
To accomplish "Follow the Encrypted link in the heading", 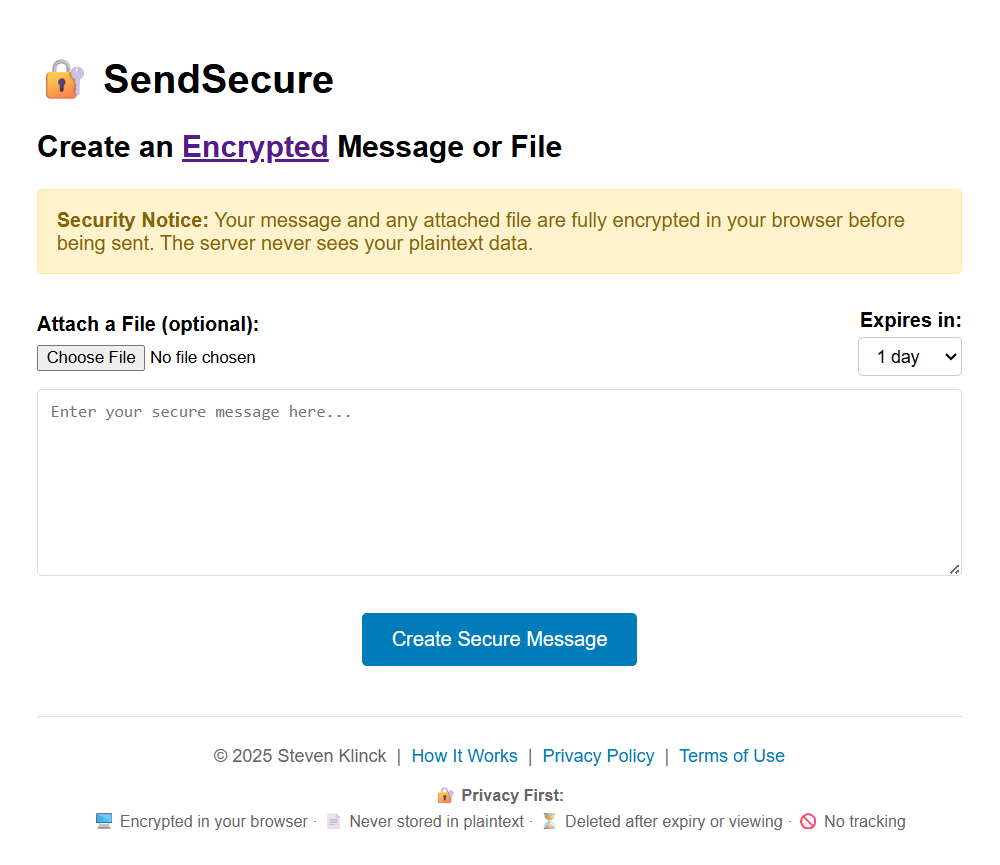I will (255, 147).
